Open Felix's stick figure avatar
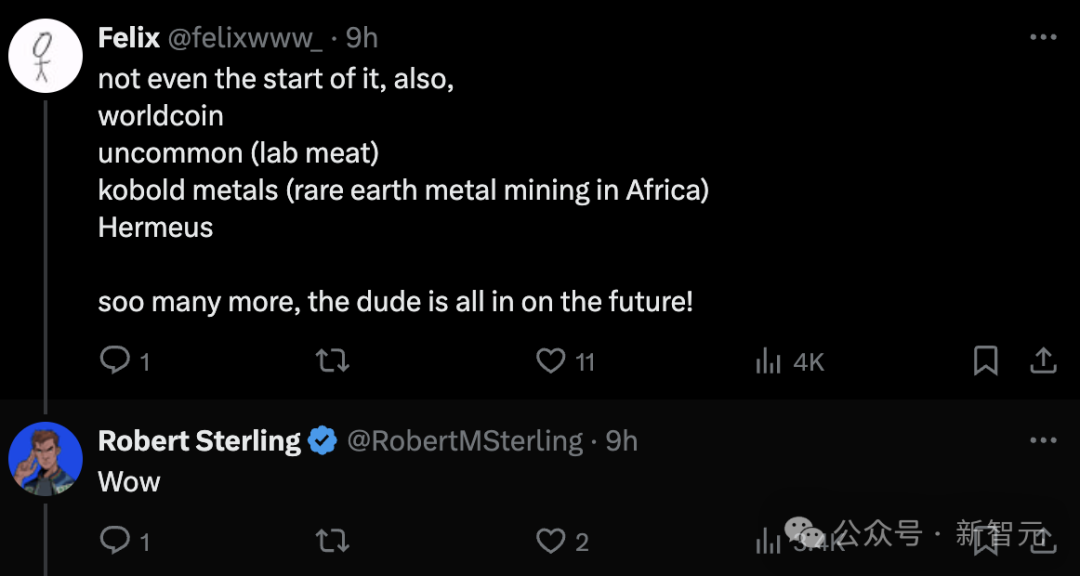 (45, 56)
